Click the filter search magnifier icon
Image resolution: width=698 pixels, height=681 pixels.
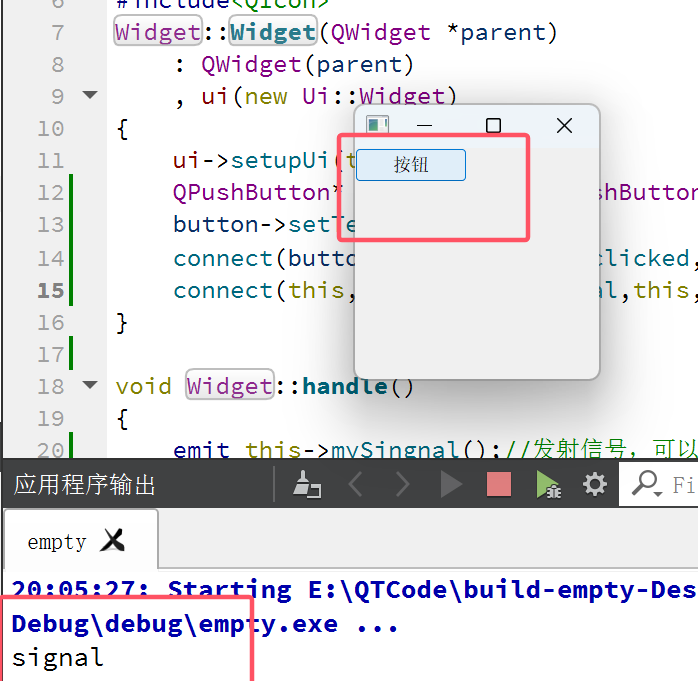click(646, 484)
